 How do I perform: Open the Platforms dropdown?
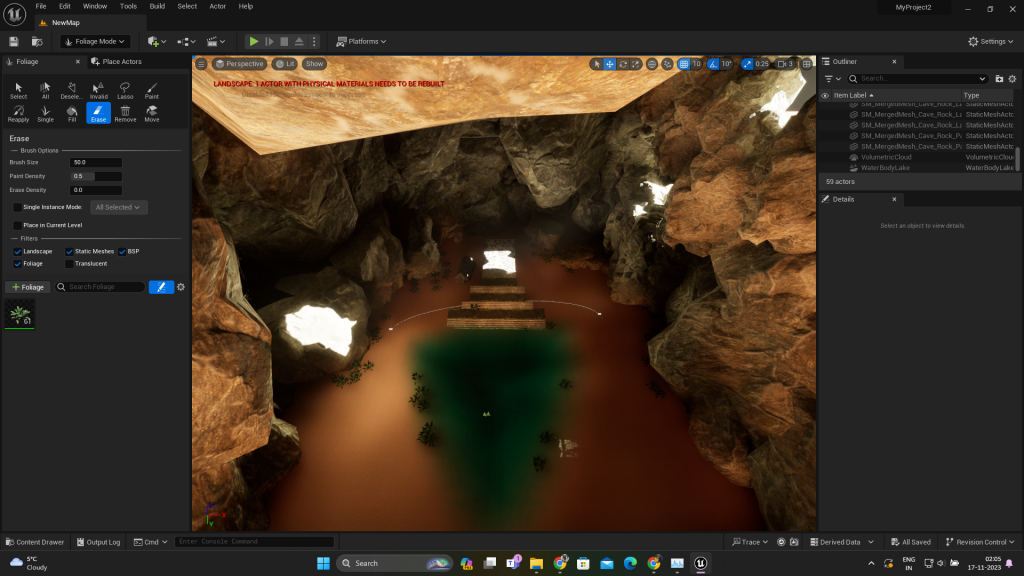361,41
